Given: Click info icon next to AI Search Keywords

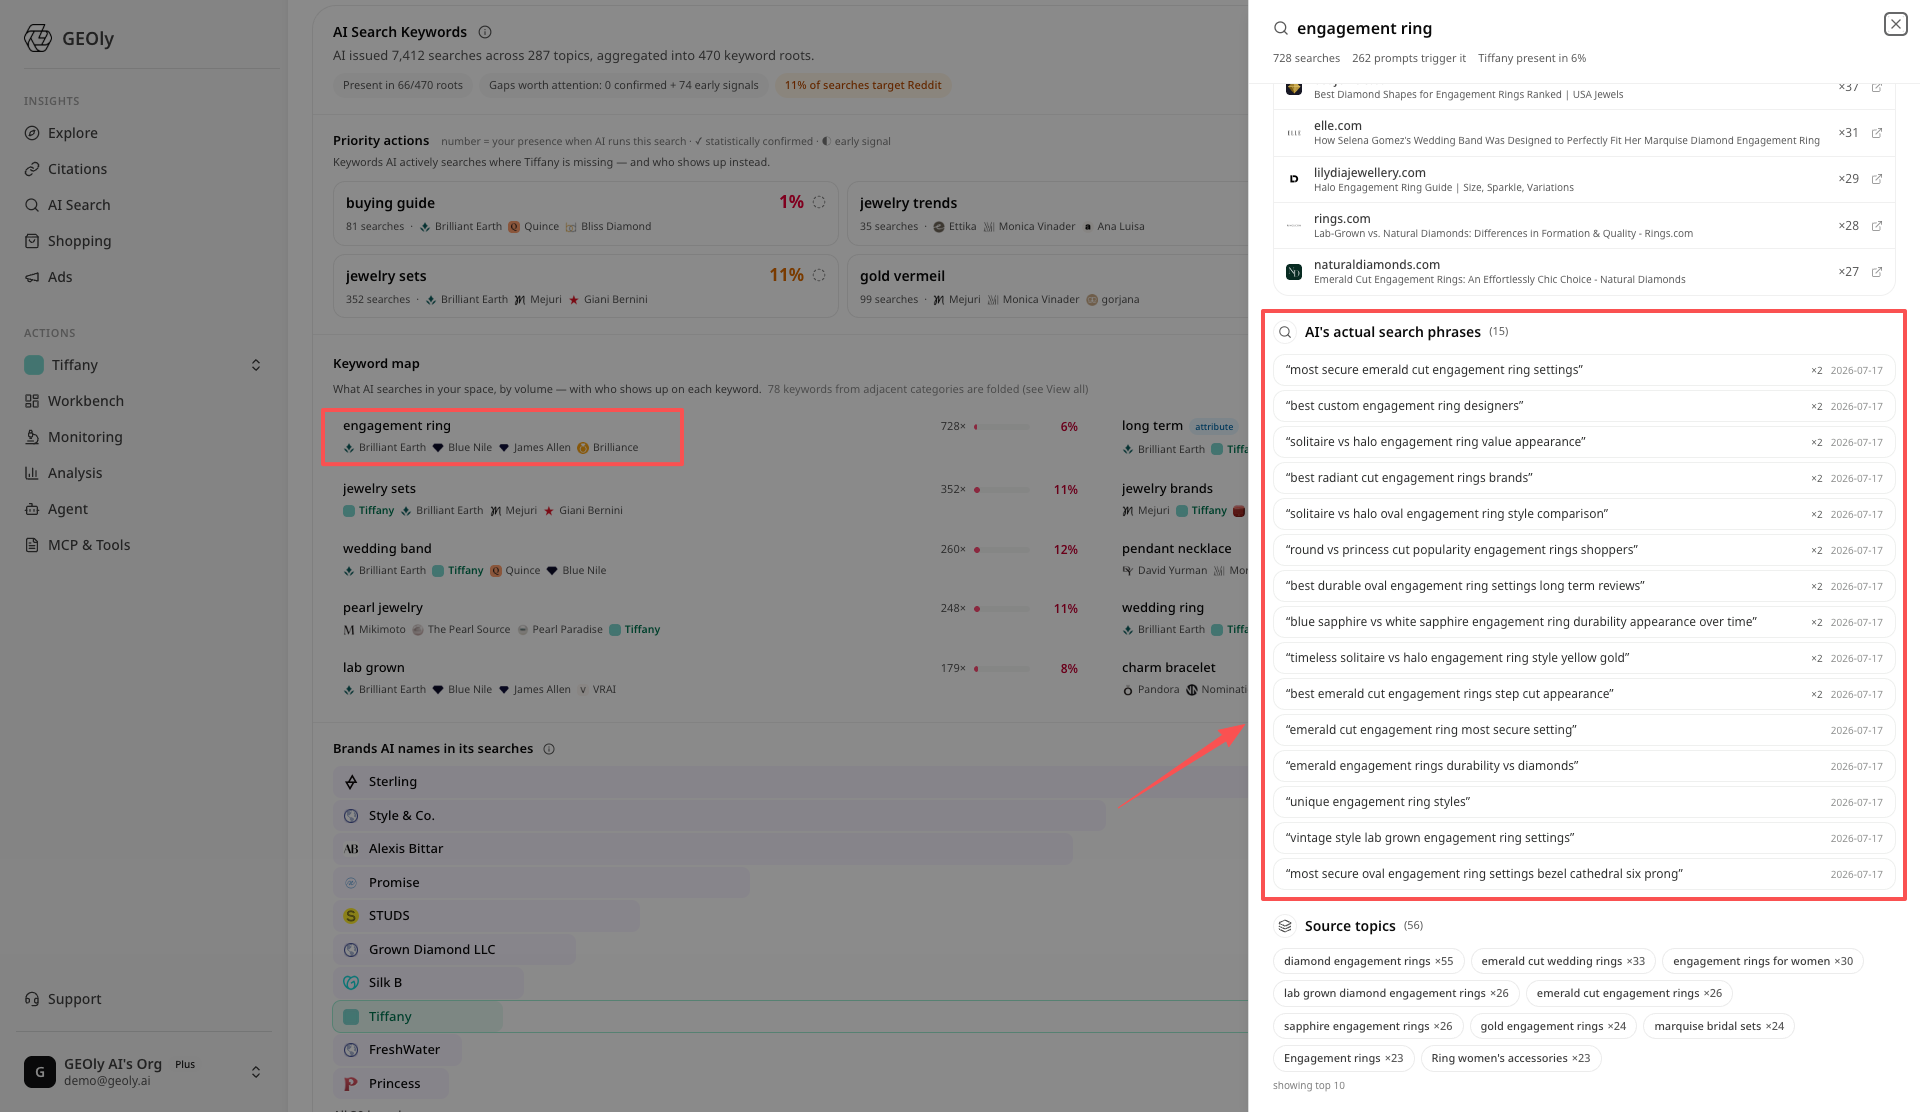Looking at the screenshot, I should pos(485,32).
